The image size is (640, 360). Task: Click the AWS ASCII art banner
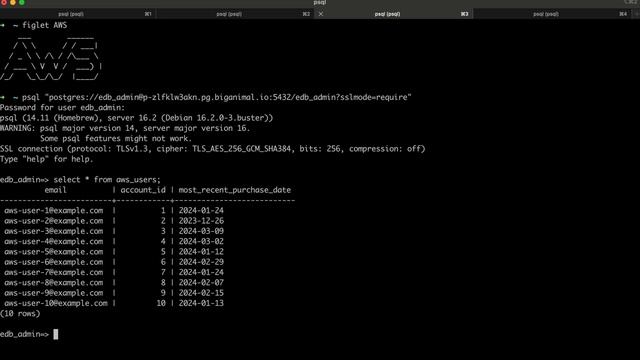coord(51,58)
